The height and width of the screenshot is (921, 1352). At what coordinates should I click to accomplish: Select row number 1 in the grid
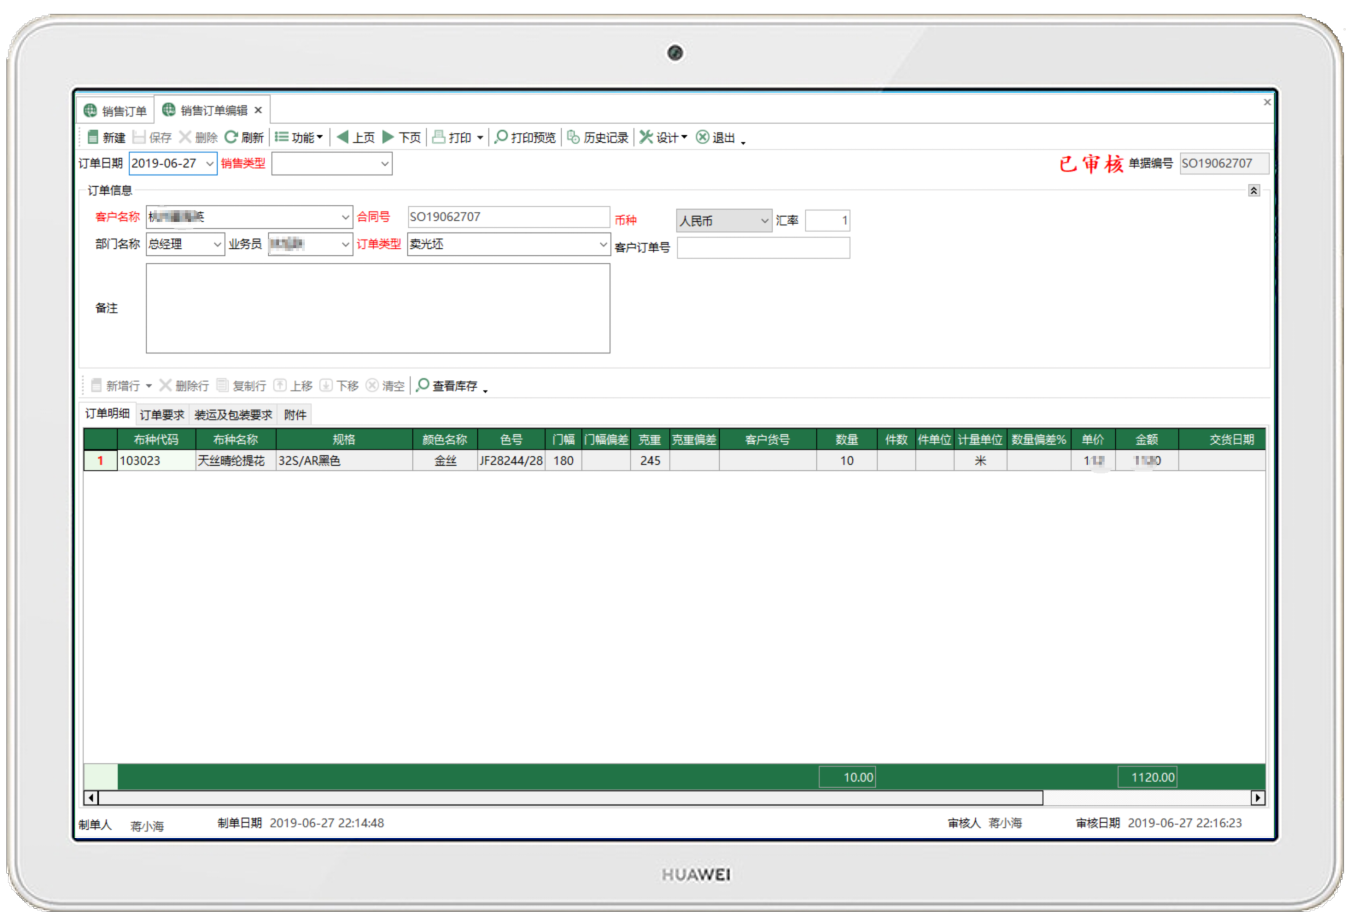[x=100, y=461]
